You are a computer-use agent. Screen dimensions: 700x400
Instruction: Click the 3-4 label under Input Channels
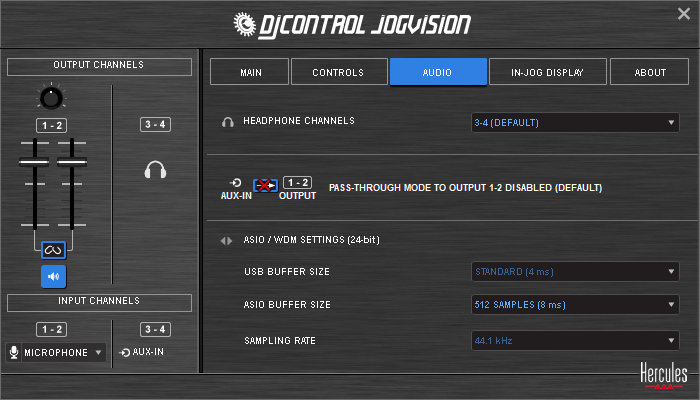coord(155,329)
